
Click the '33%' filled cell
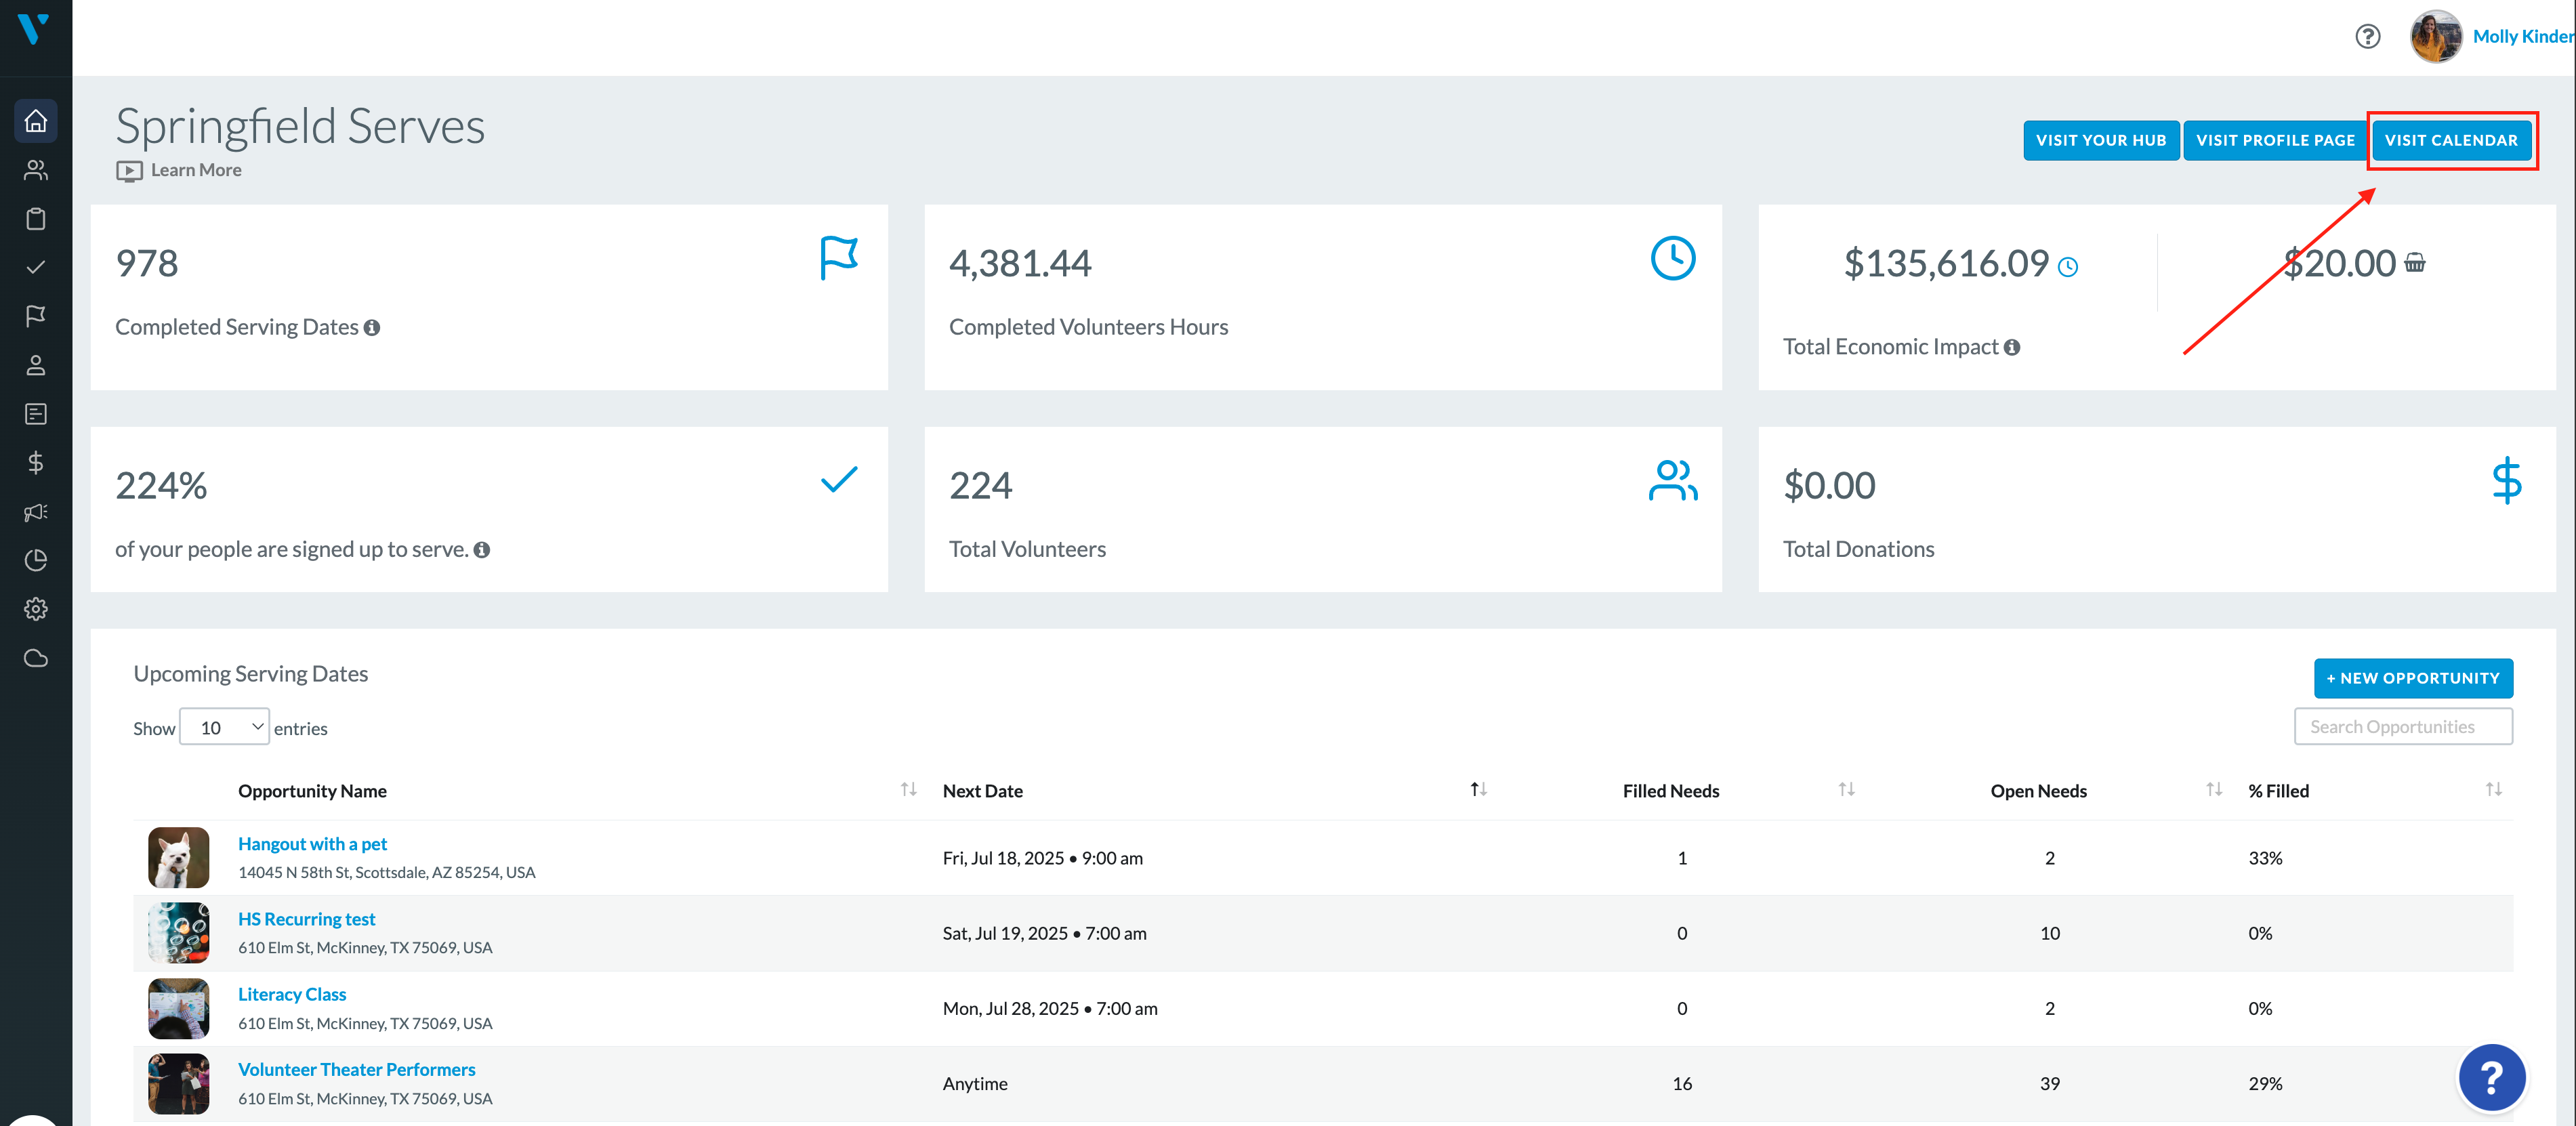2265,858
